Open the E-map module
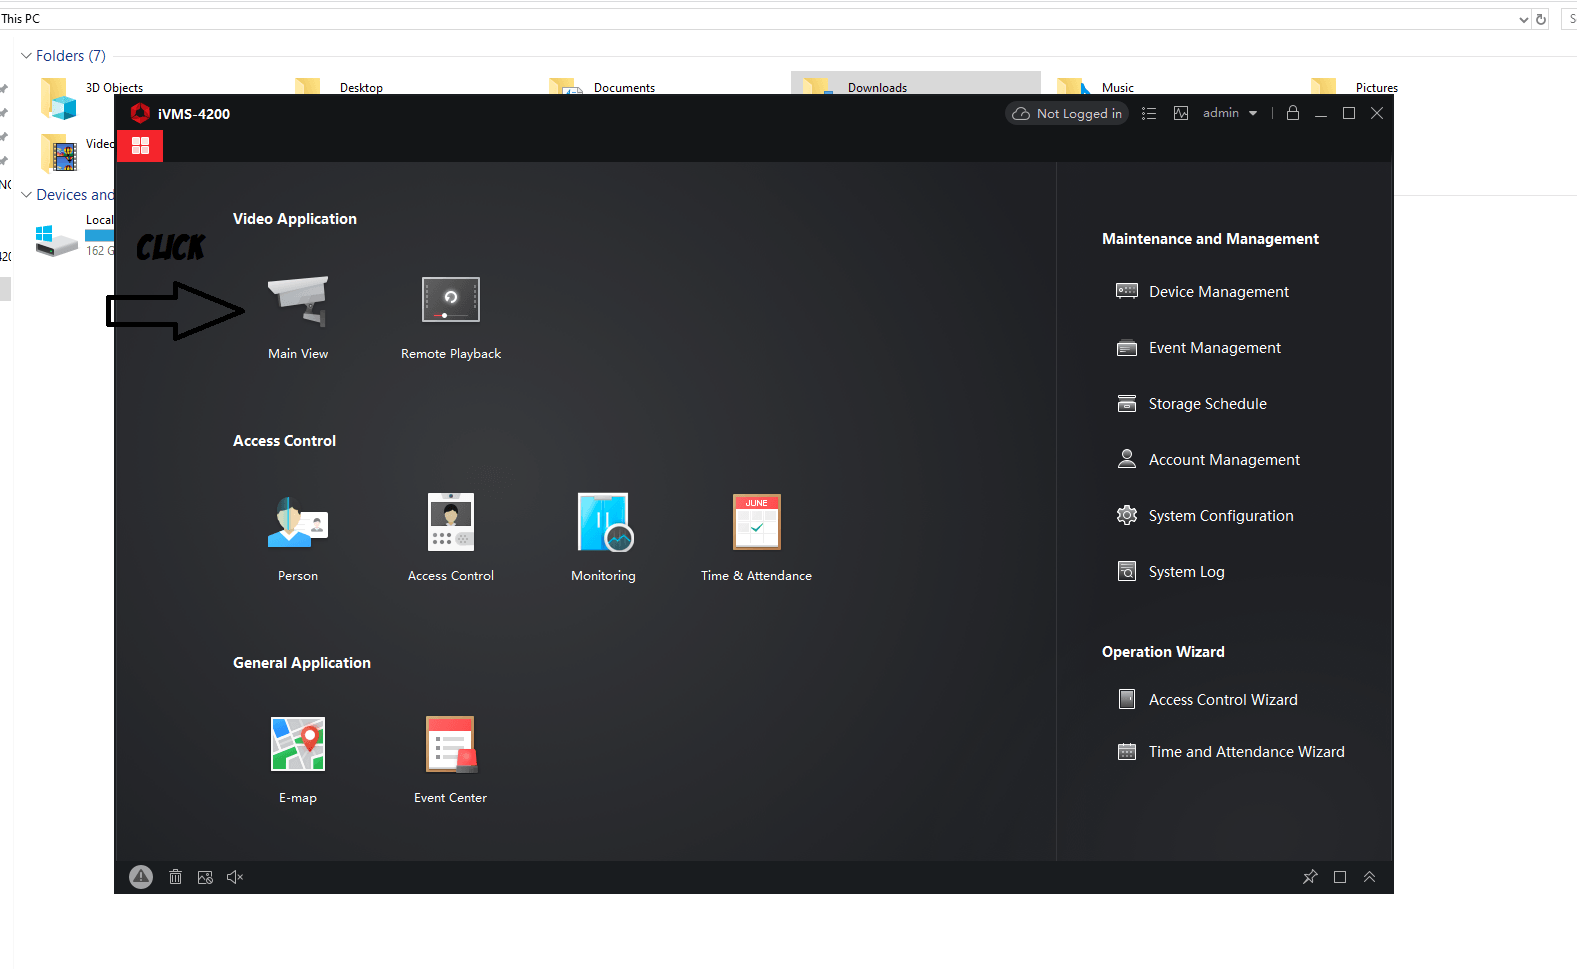This screenshot has width=1577, height=969. coord(298,744)
